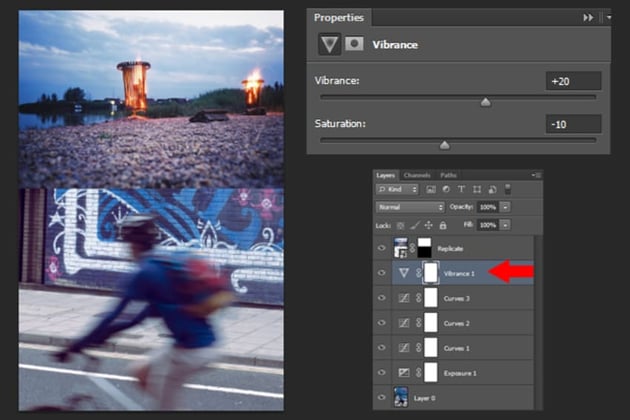Click the Saturation value field

[x=573, y=124]
